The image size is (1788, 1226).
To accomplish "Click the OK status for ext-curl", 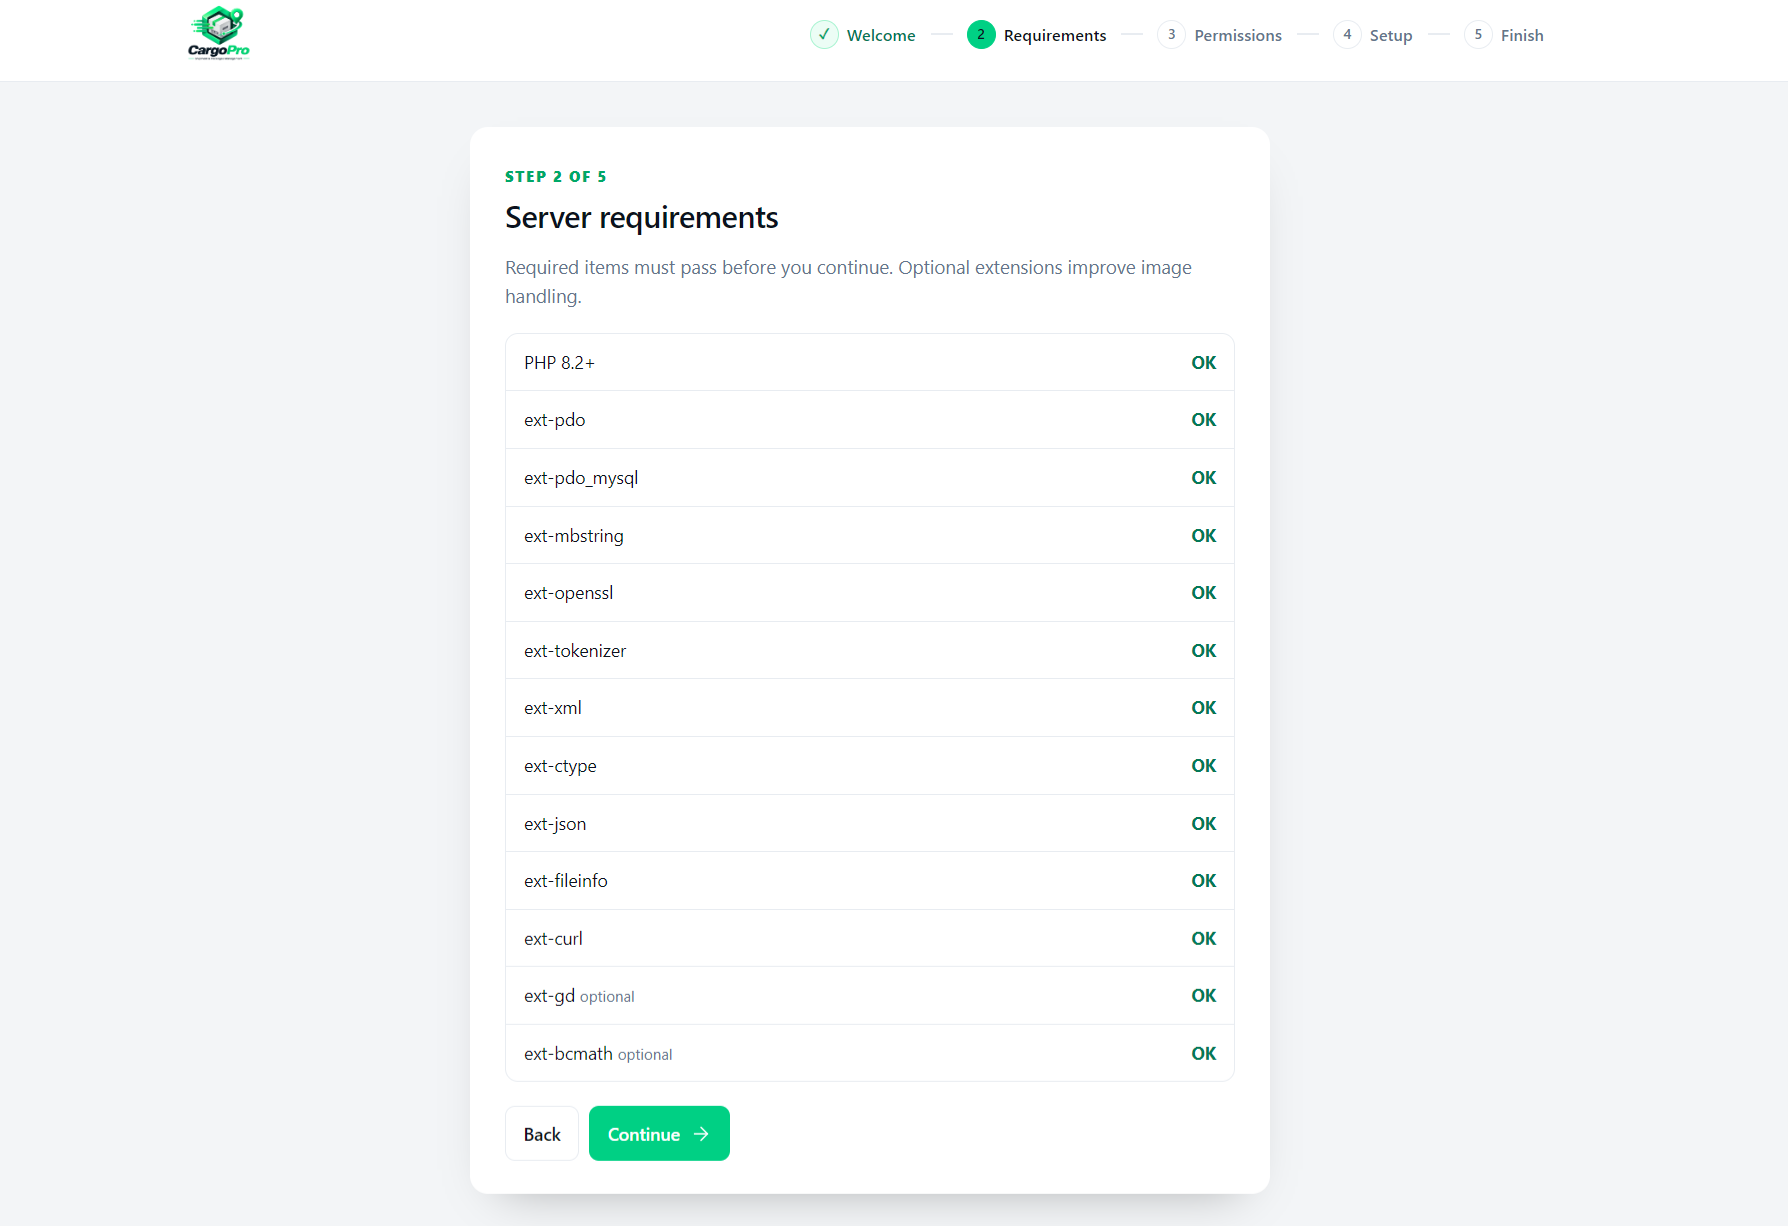I will [x=1204, y=939].
